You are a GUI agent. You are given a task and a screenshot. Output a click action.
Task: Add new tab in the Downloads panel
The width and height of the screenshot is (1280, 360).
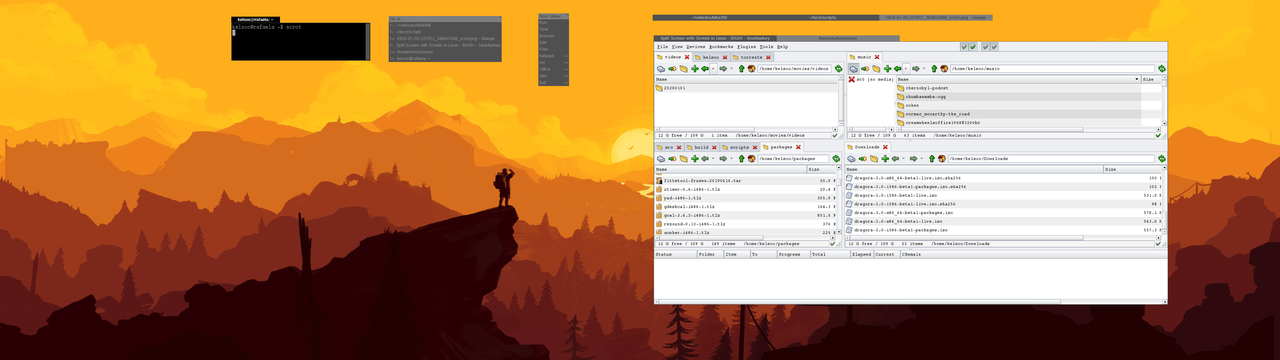pos(885,159)
